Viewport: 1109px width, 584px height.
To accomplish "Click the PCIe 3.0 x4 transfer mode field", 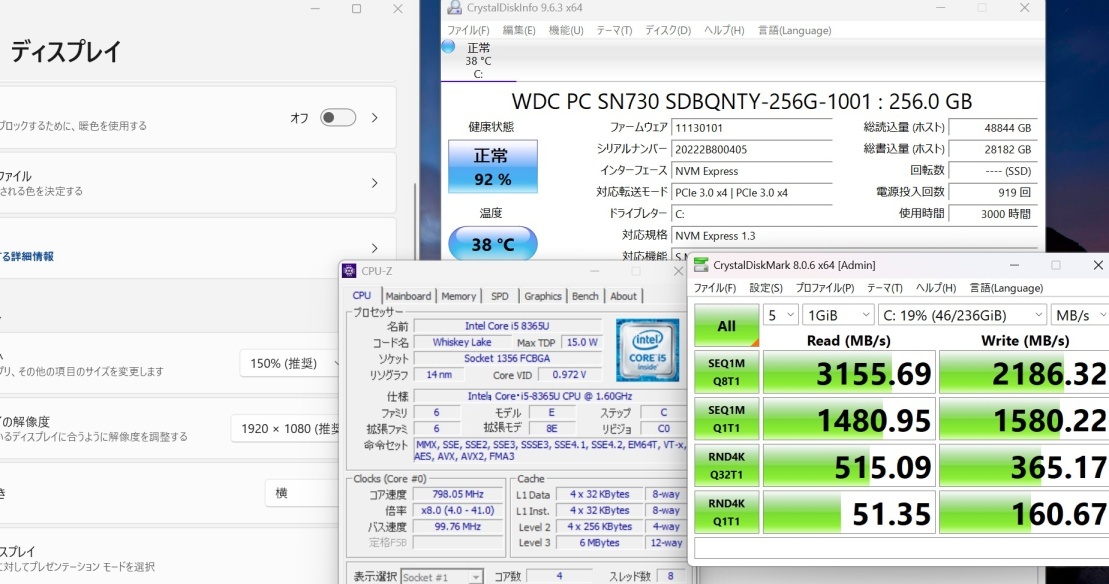I will coord(751,192).
